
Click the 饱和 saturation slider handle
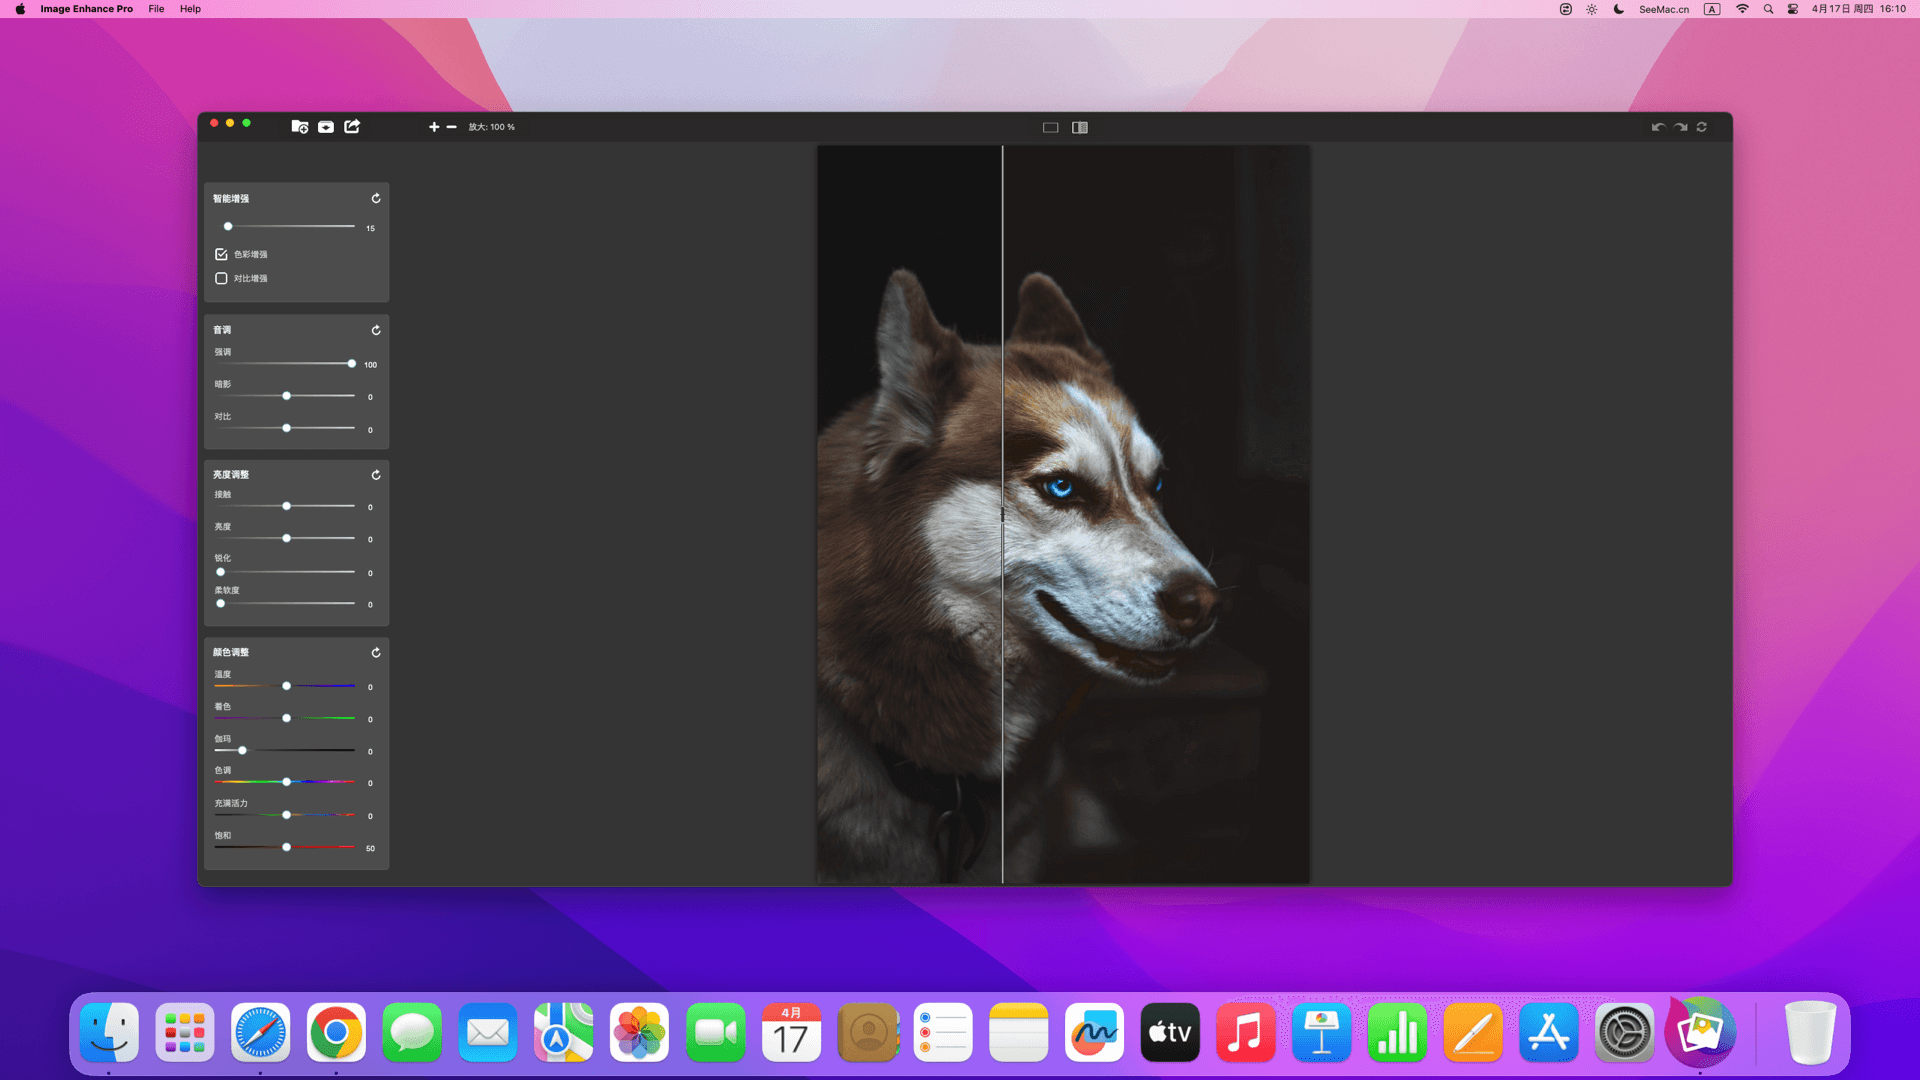(287, 847)
